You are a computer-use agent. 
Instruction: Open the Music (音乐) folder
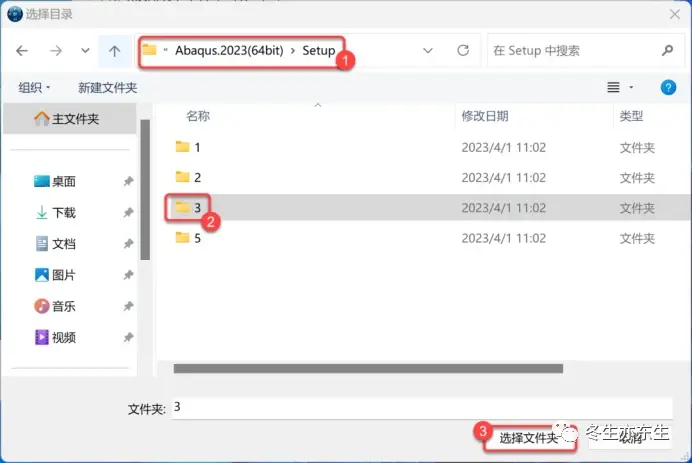(x=55, y=306)
